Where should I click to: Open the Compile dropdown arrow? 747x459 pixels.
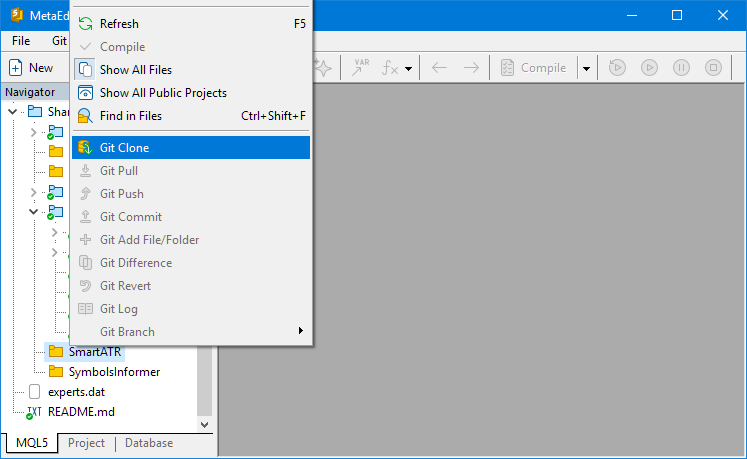[x=586, y=68]
